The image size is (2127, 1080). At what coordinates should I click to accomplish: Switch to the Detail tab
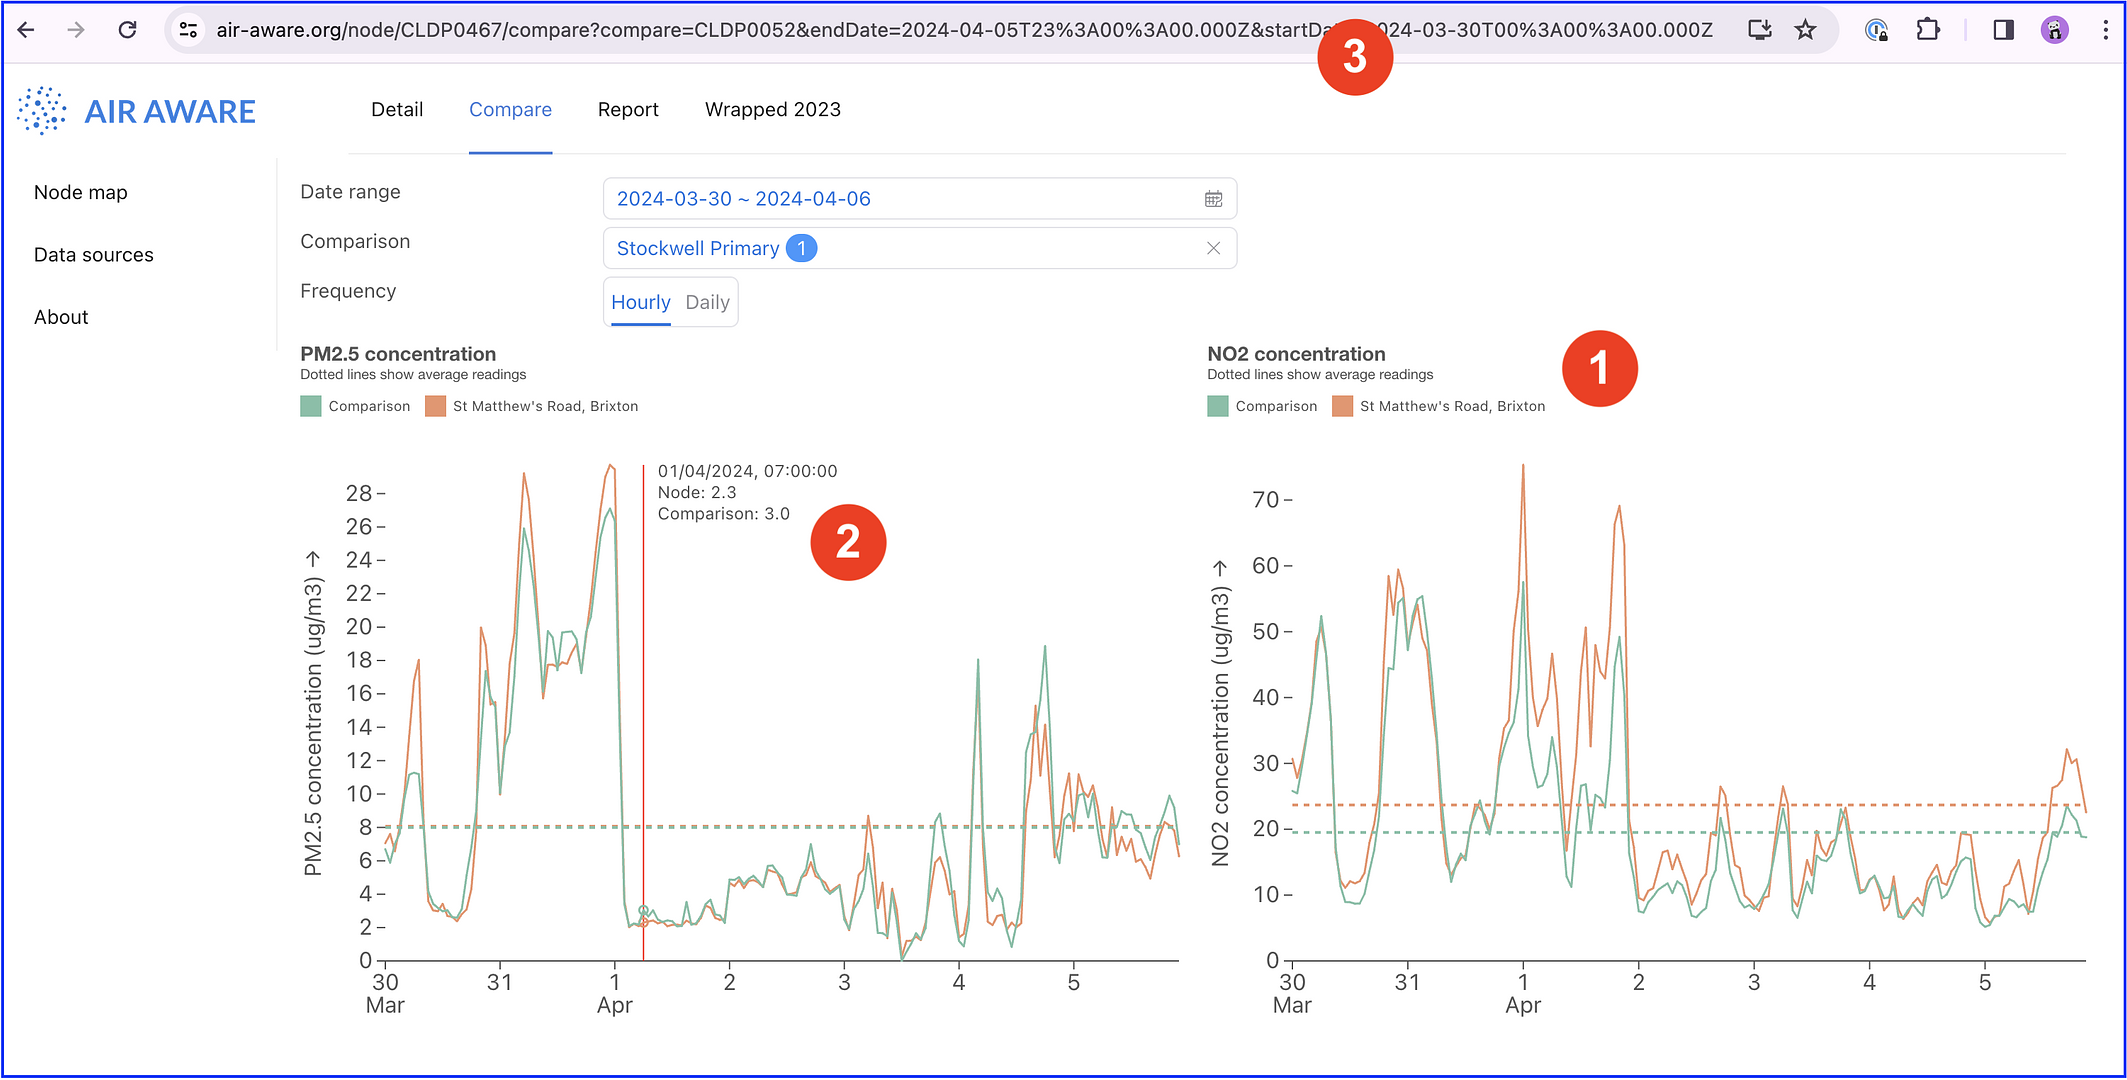[x=397, y=110]
